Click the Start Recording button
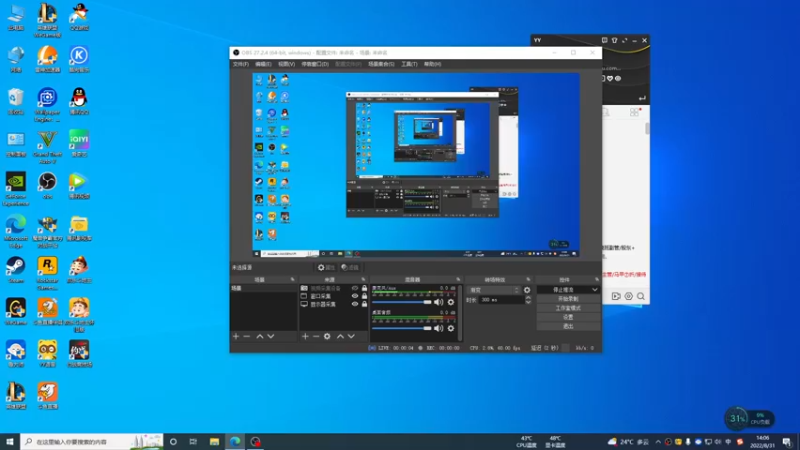The image size is (800, 450). [x=568, y=299]
